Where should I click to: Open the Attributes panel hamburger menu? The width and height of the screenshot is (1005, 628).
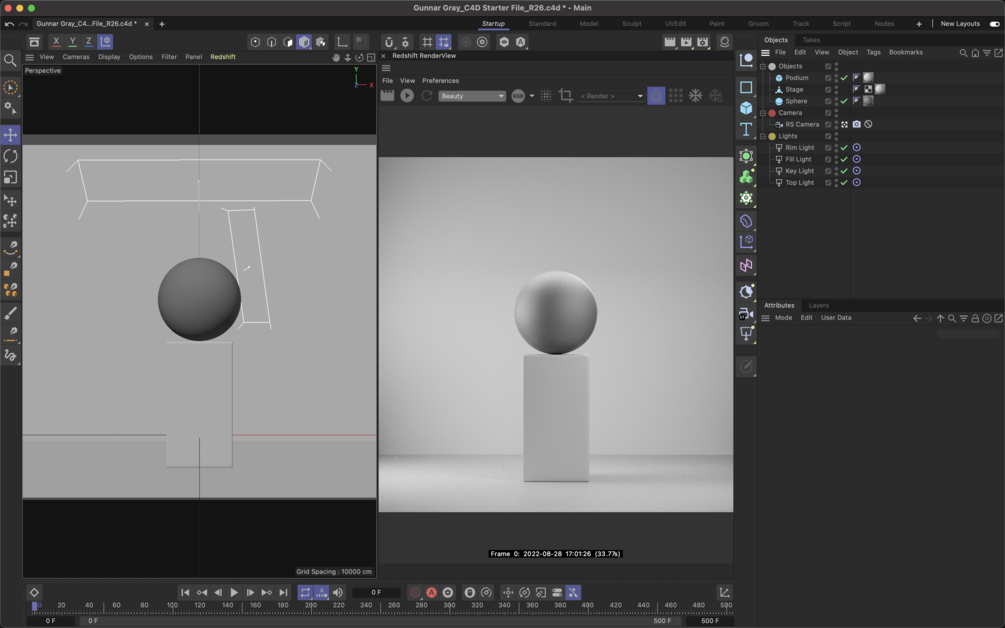pyautogui.click(x=765, y=318)
